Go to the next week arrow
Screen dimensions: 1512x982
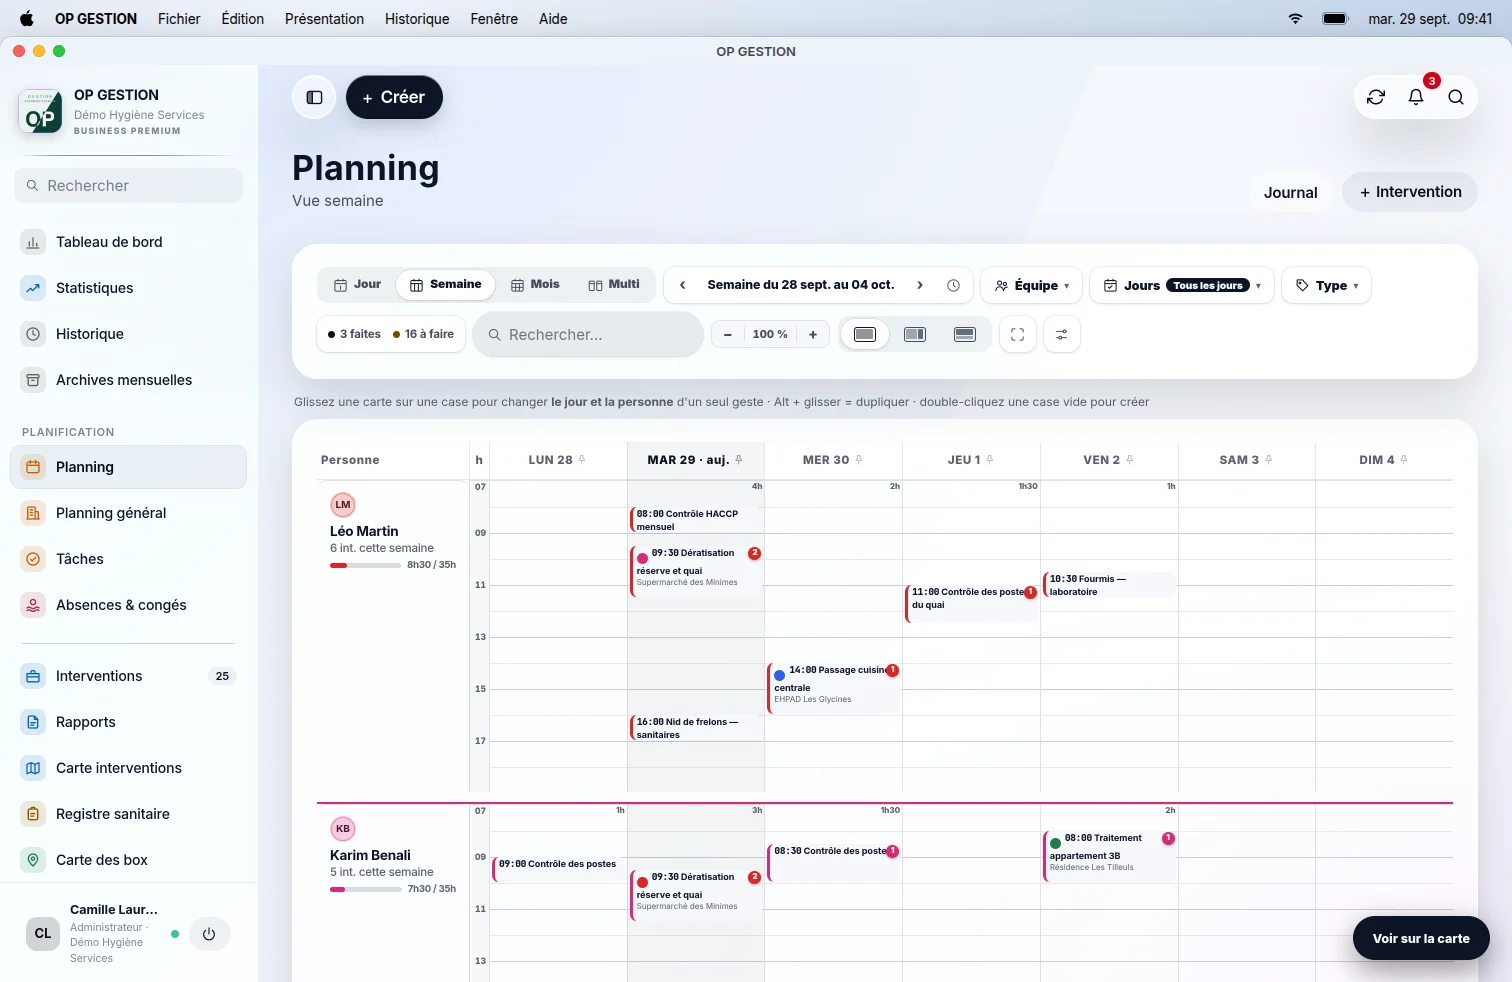[920, 285]
